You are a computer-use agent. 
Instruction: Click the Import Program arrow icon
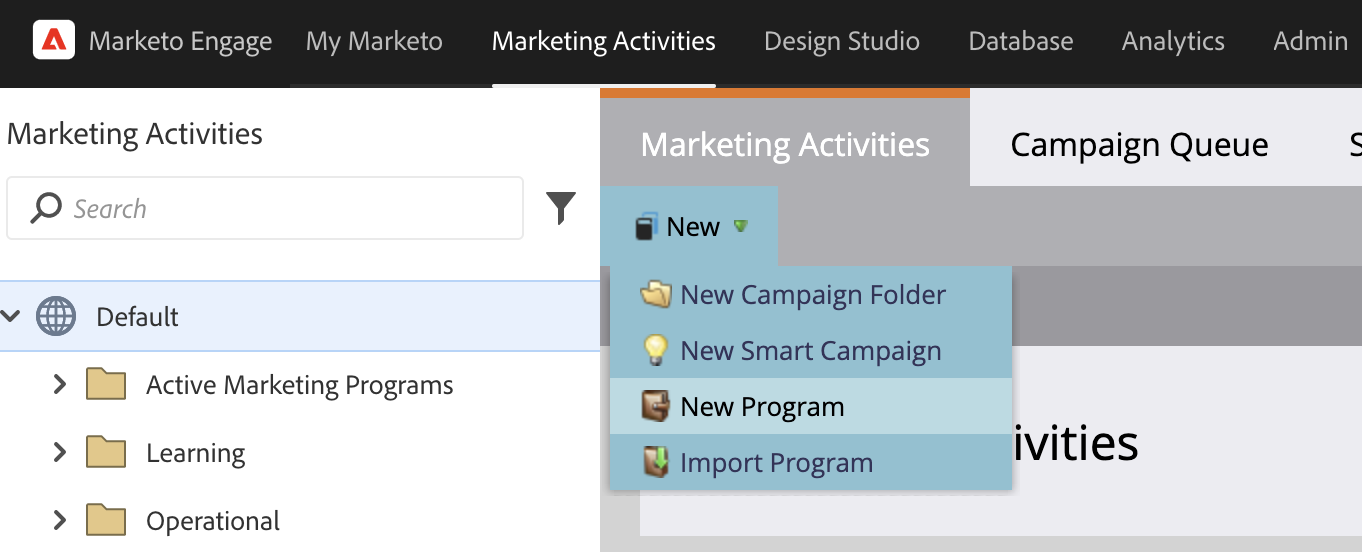click(655, 462)
